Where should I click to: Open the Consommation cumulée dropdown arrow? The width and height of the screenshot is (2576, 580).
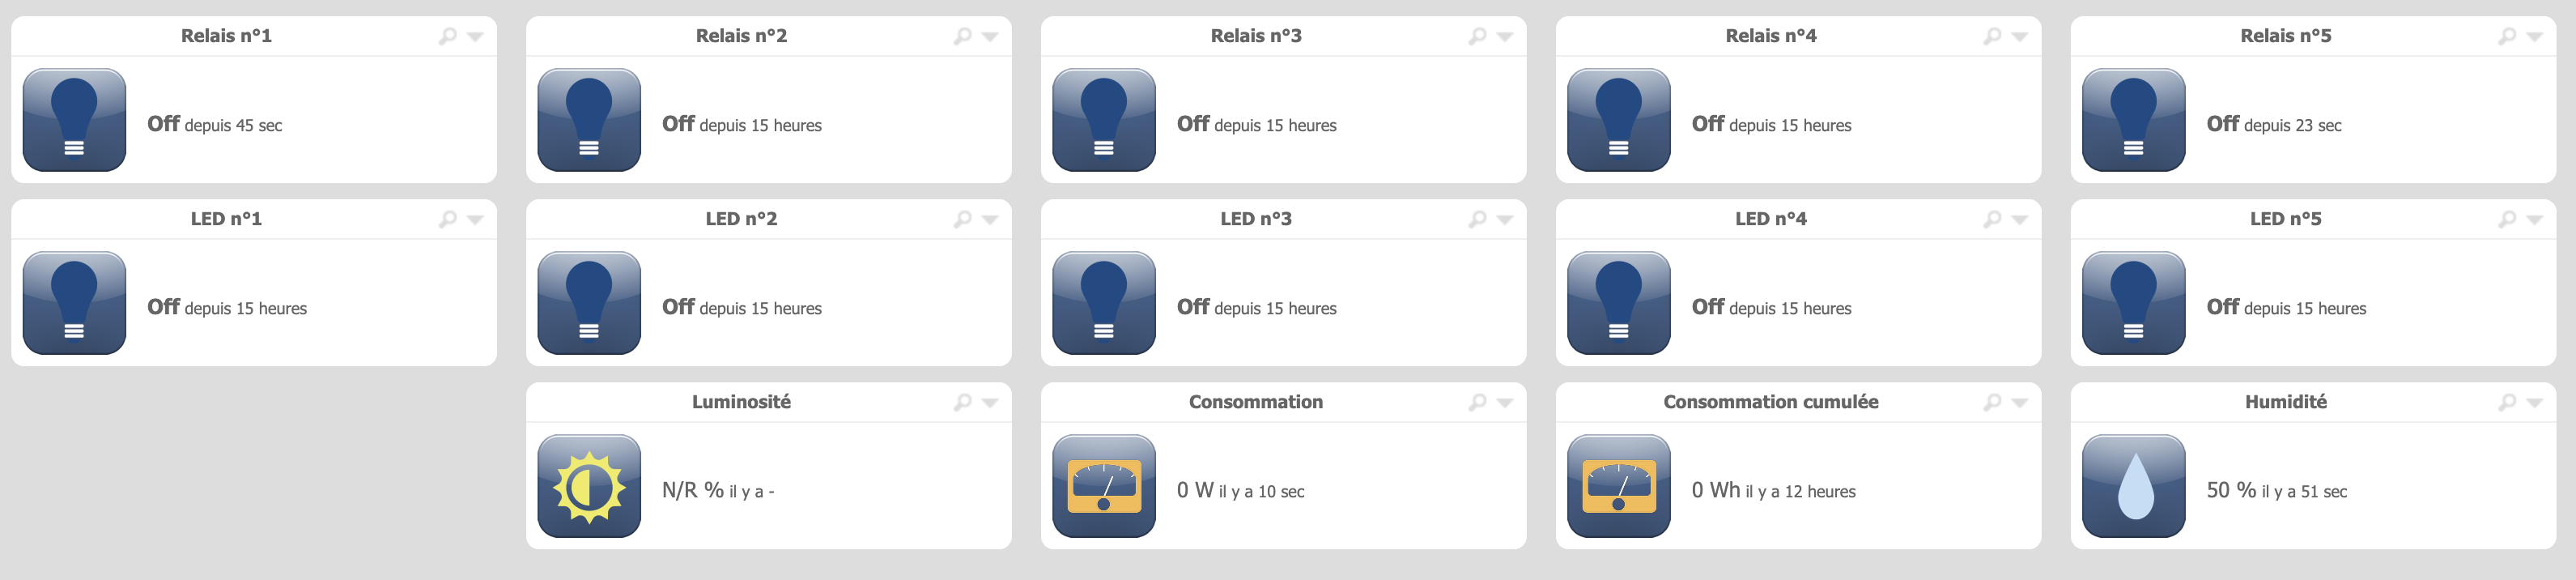tap(2020, 403)
